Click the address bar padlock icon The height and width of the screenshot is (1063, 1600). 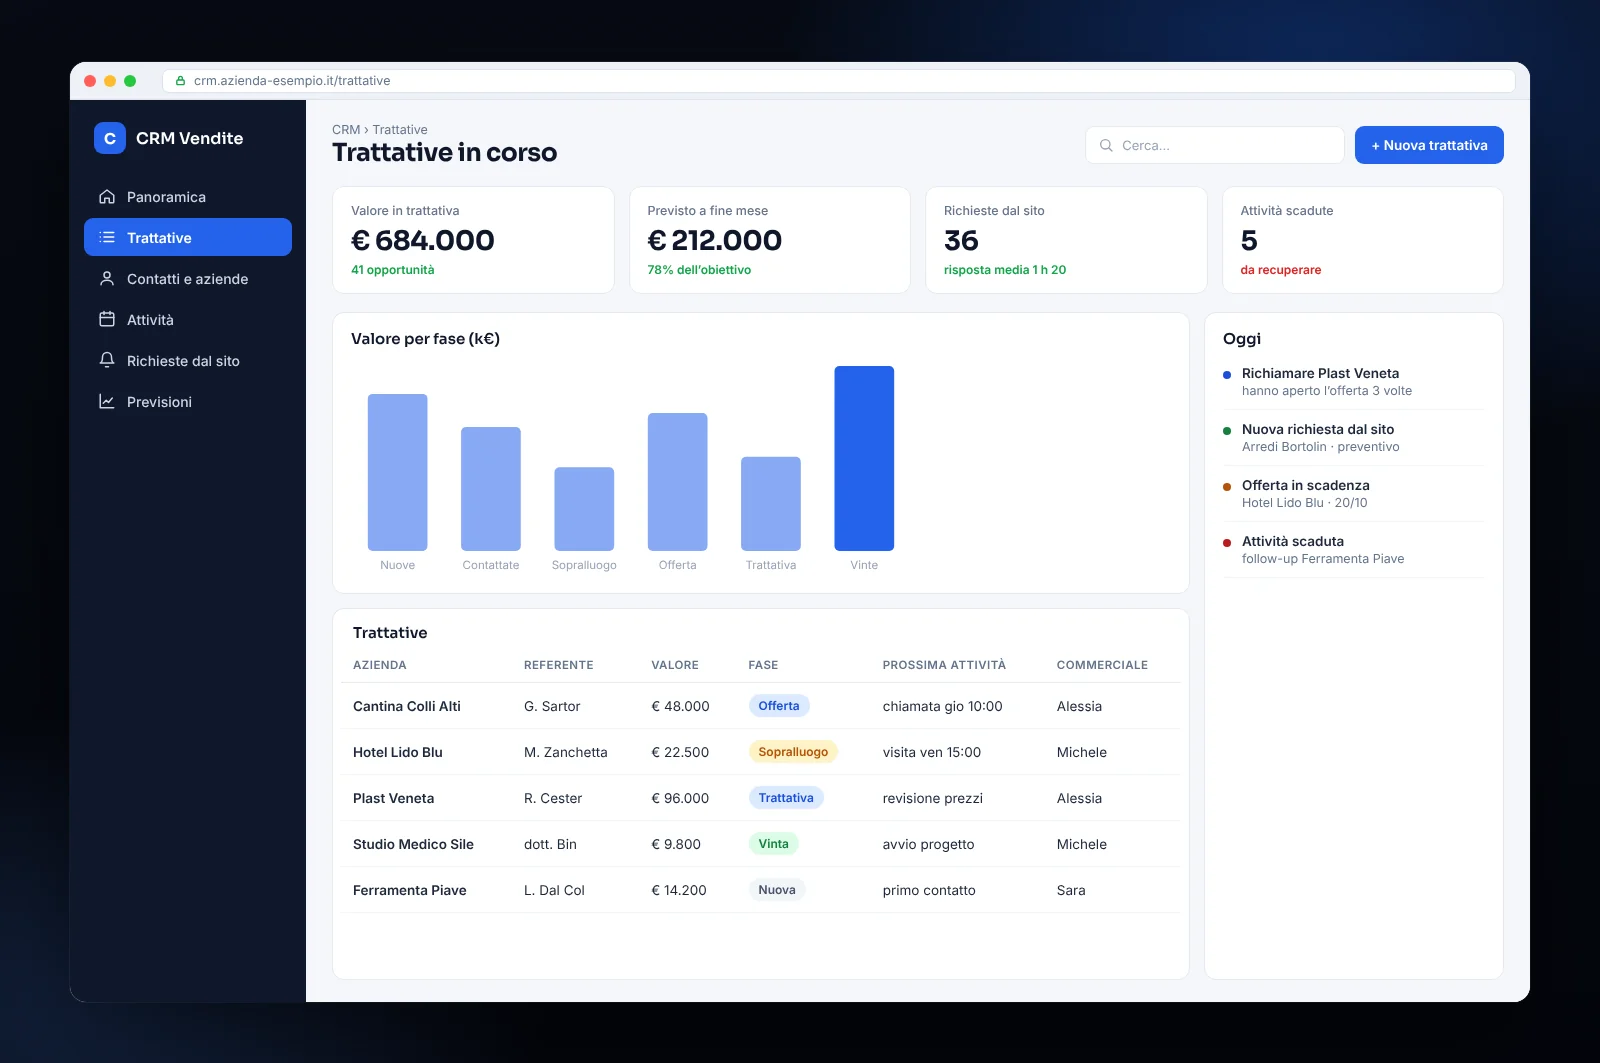[181, 81]
